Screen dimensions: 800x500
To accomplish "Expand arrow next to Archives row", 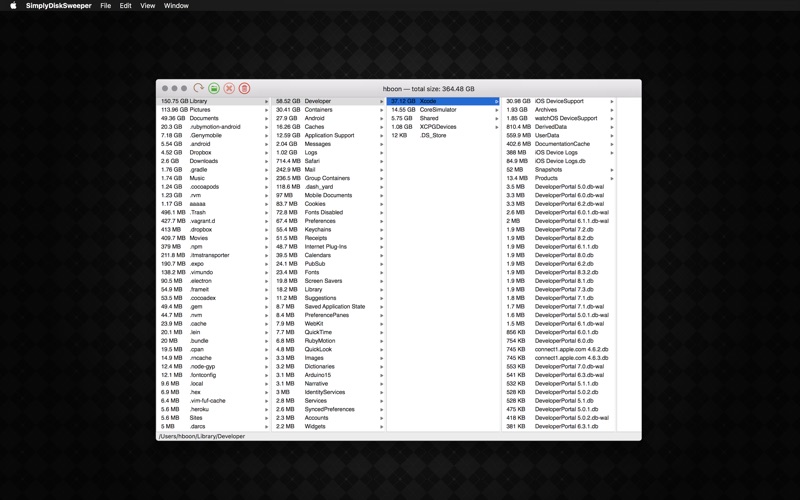I will 612,110.
